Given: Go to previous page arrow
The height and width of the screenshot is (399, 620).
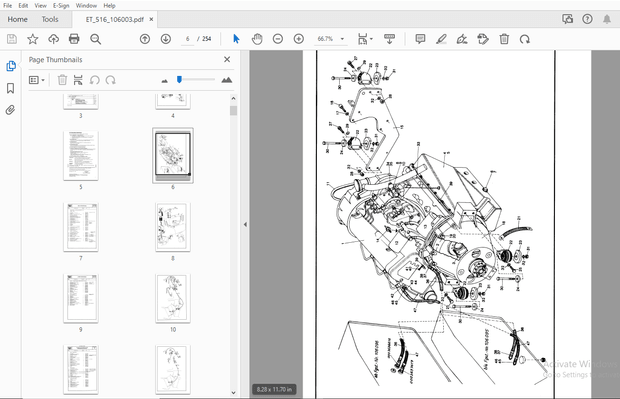Looking at the screenshot, I should pyautogui.click(x=145, y=39).
